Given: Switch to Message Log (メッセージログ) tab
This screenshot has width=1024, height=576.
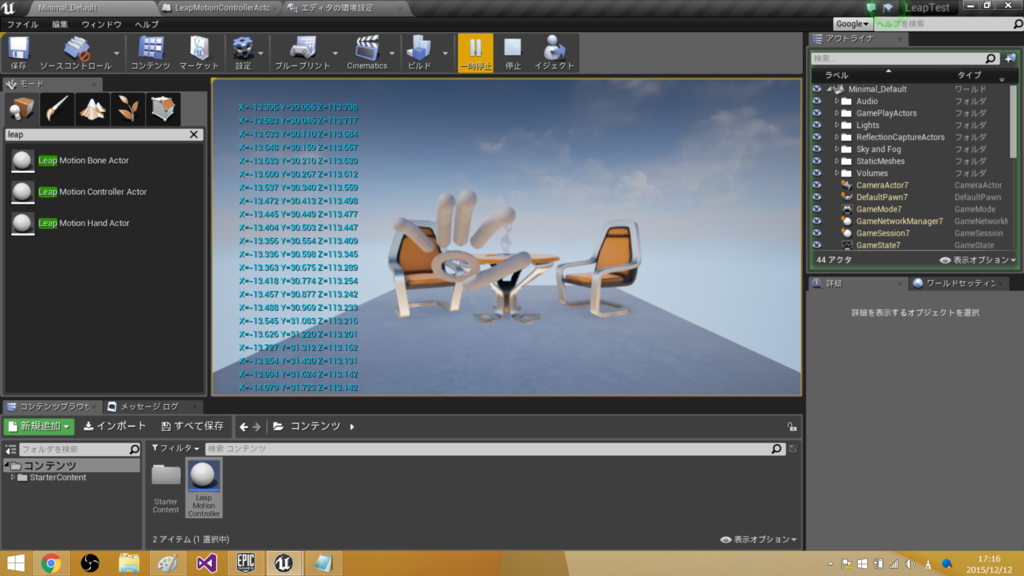Looking at the screenshot, I should click(149, 406).
